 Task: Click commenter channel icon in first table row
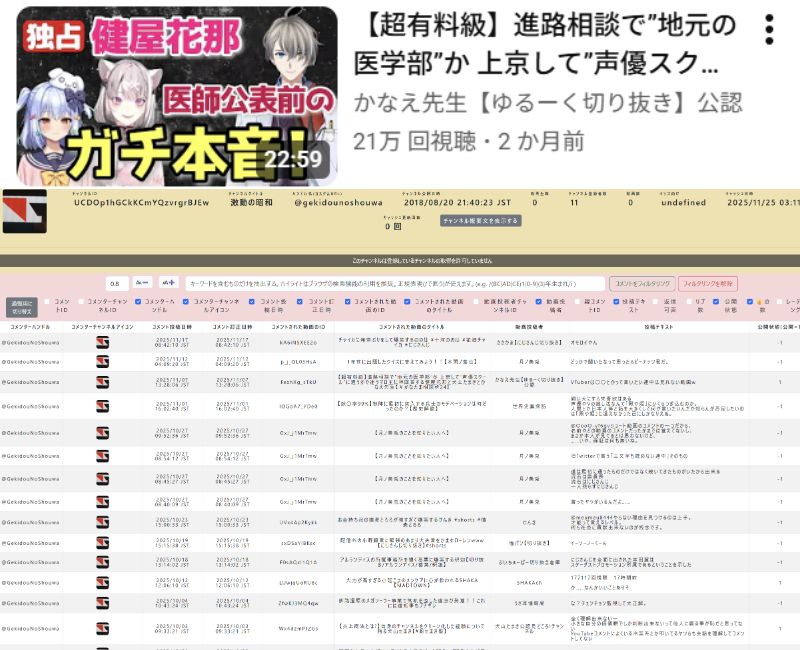102,343
